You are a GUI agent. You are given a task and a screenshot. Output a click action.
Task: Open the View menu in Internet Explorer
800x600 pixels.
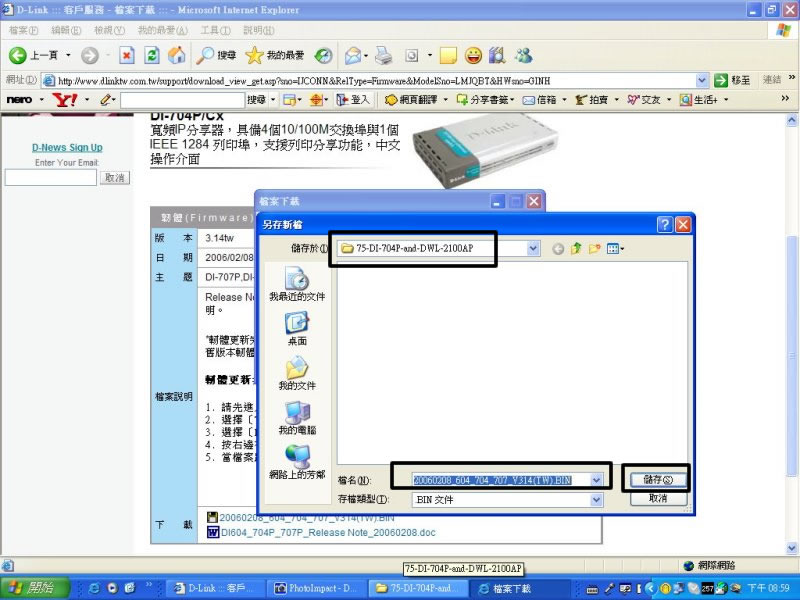109,31
